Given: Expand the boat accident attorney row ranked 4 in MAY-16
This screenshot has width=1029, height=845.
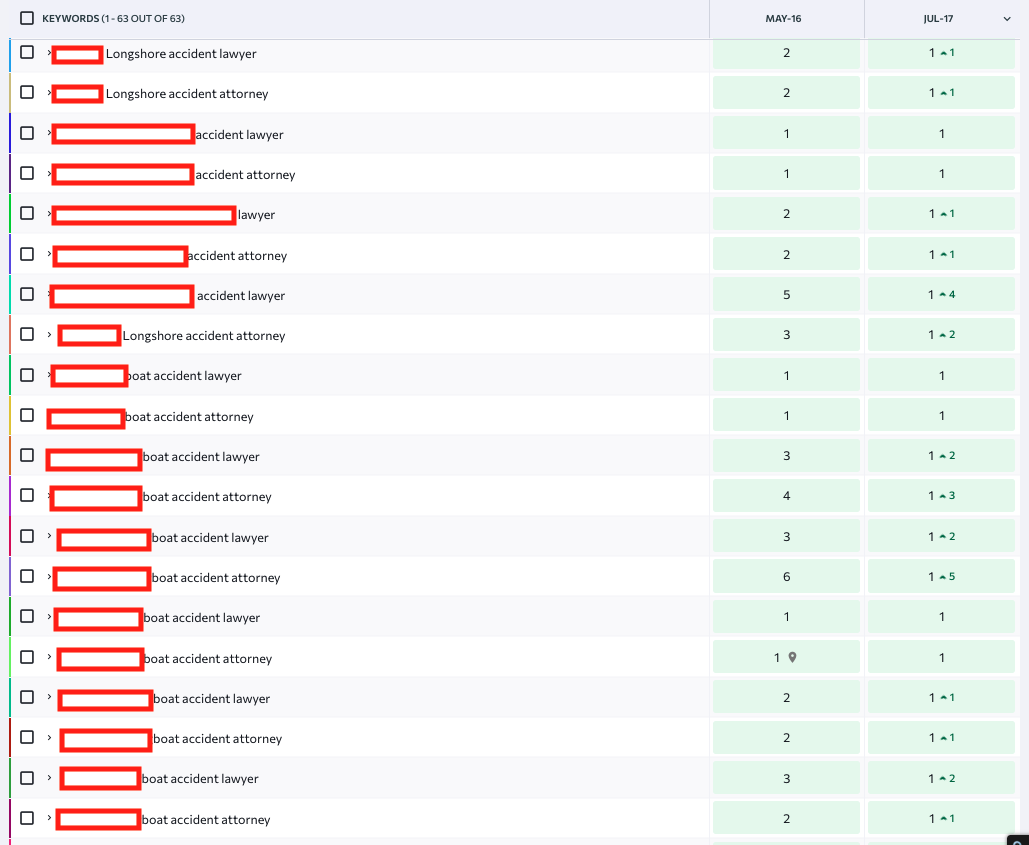Looking at the screenshot, I should pos(49,495).
